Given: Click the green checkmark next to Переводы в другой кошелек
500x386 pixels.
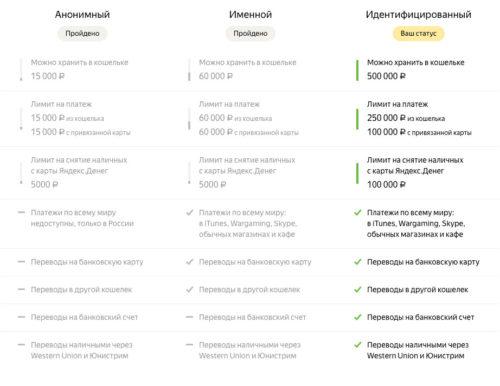Looking at the screenshot, I should point(357,290).
